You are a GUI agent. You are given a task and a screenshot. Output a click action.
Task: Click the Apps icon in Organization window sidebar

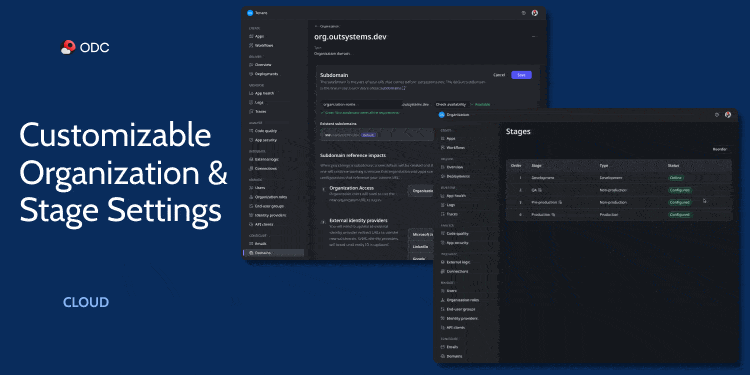[x=442, y=138]
